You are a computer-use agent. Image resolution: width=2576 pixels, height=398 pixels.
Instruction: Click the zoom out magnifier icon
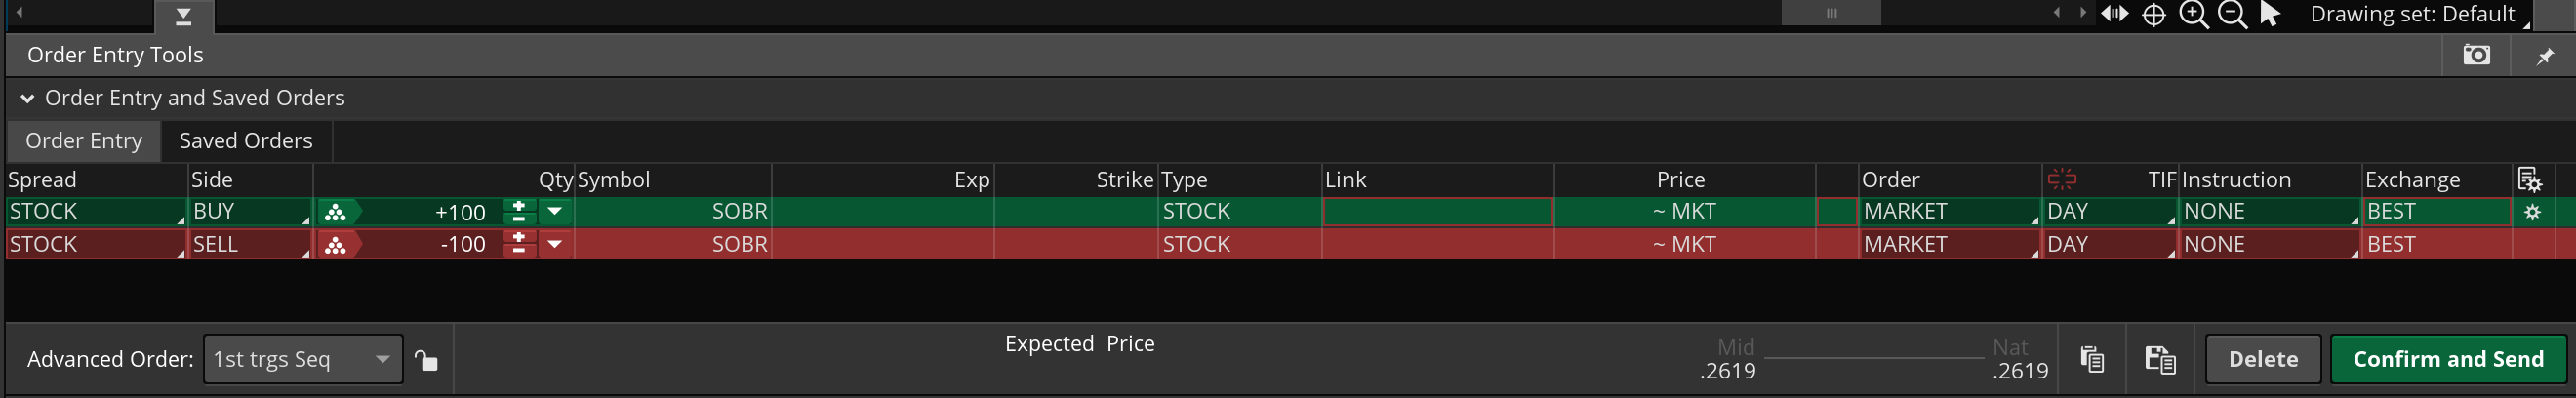tap(2232, 14)
